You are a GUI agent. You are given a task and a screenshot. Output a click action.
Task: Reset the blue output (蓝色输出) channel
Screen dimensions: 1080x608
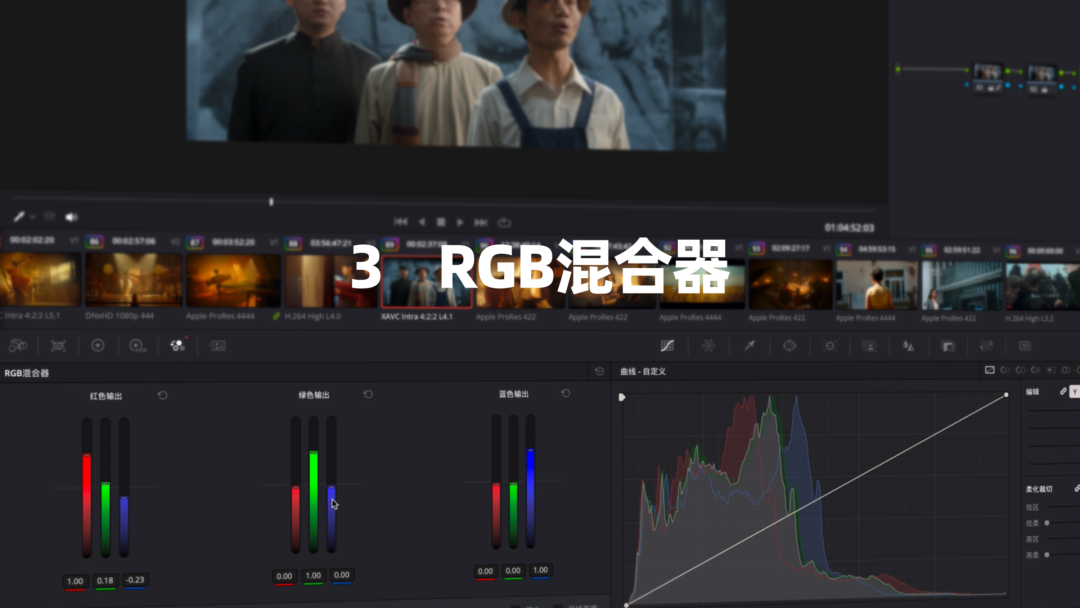[564, 395]
